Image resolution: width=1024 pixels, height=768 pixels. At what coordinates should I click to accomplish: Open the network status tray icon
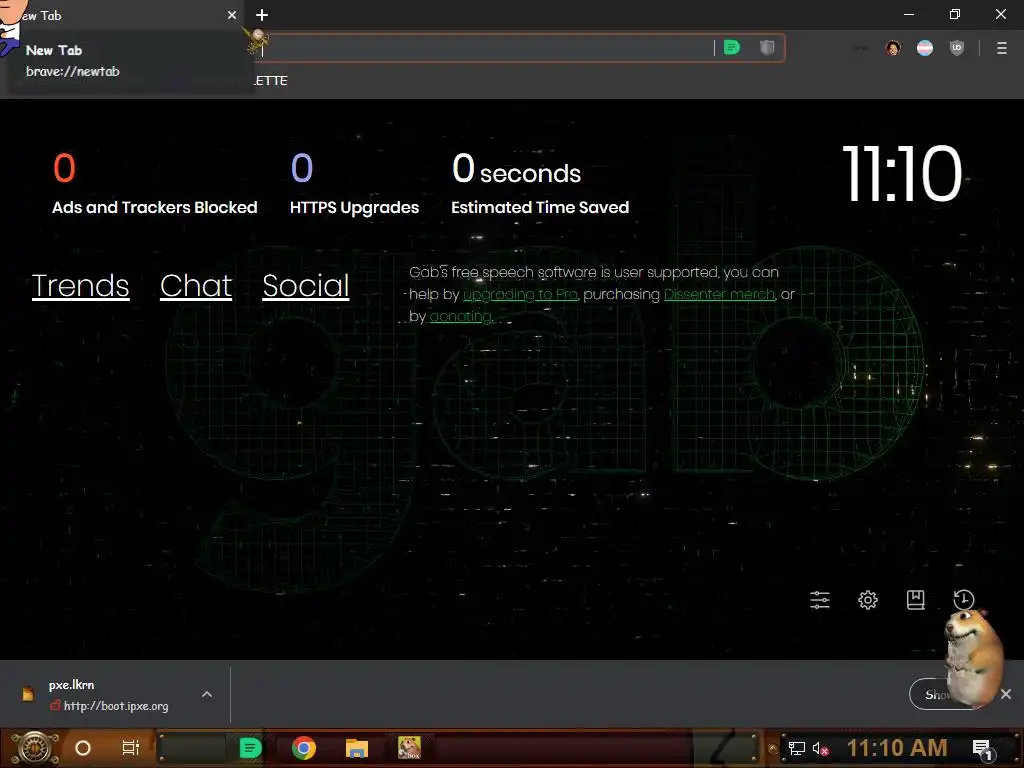pyautogui.click(x=797, y=748)
